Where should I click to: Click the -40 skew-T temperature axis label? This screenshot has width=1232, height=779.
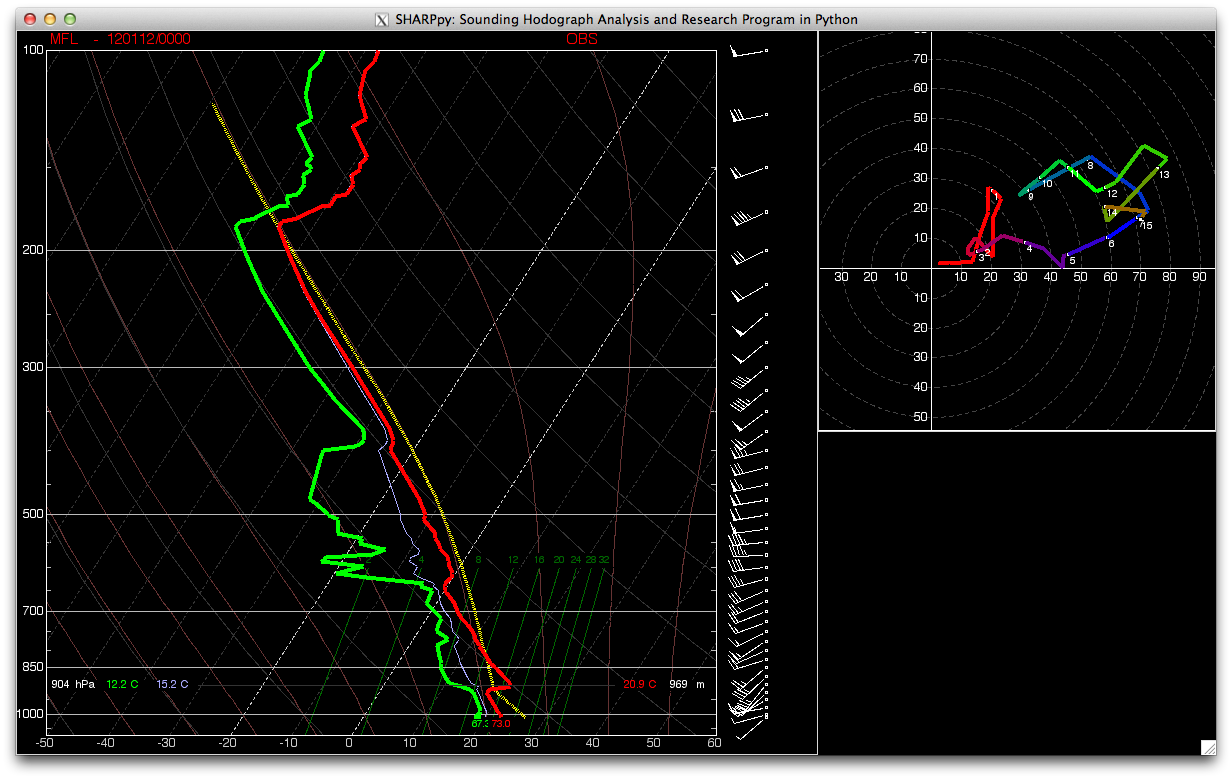tap(105, 743)
